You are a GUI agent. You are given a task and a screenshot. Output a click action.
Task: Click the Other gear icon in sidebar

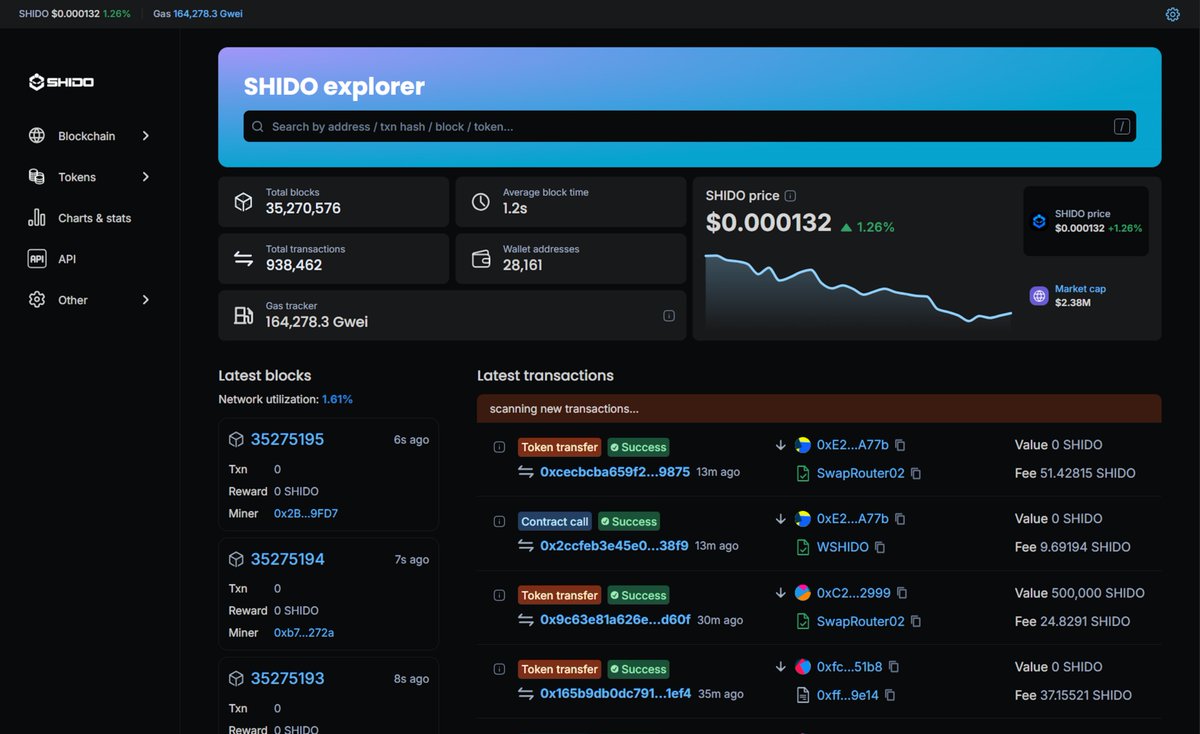[x=37, y=299]
